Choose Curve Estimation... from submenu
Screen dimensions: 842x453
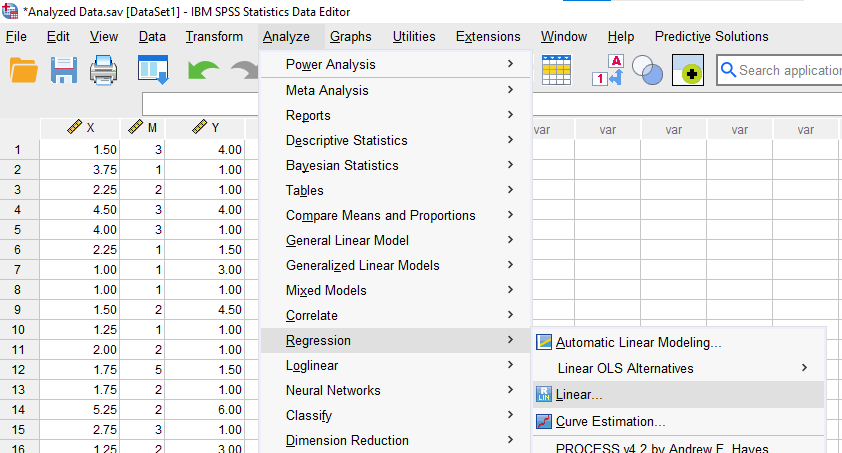[x=610, y=421]
